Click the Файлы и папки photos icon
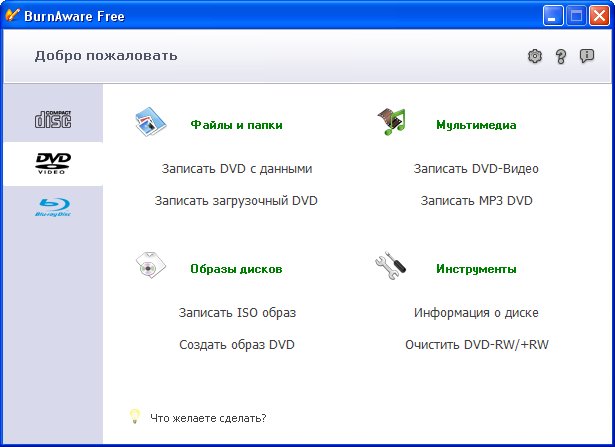 click(x=151, y=122)
